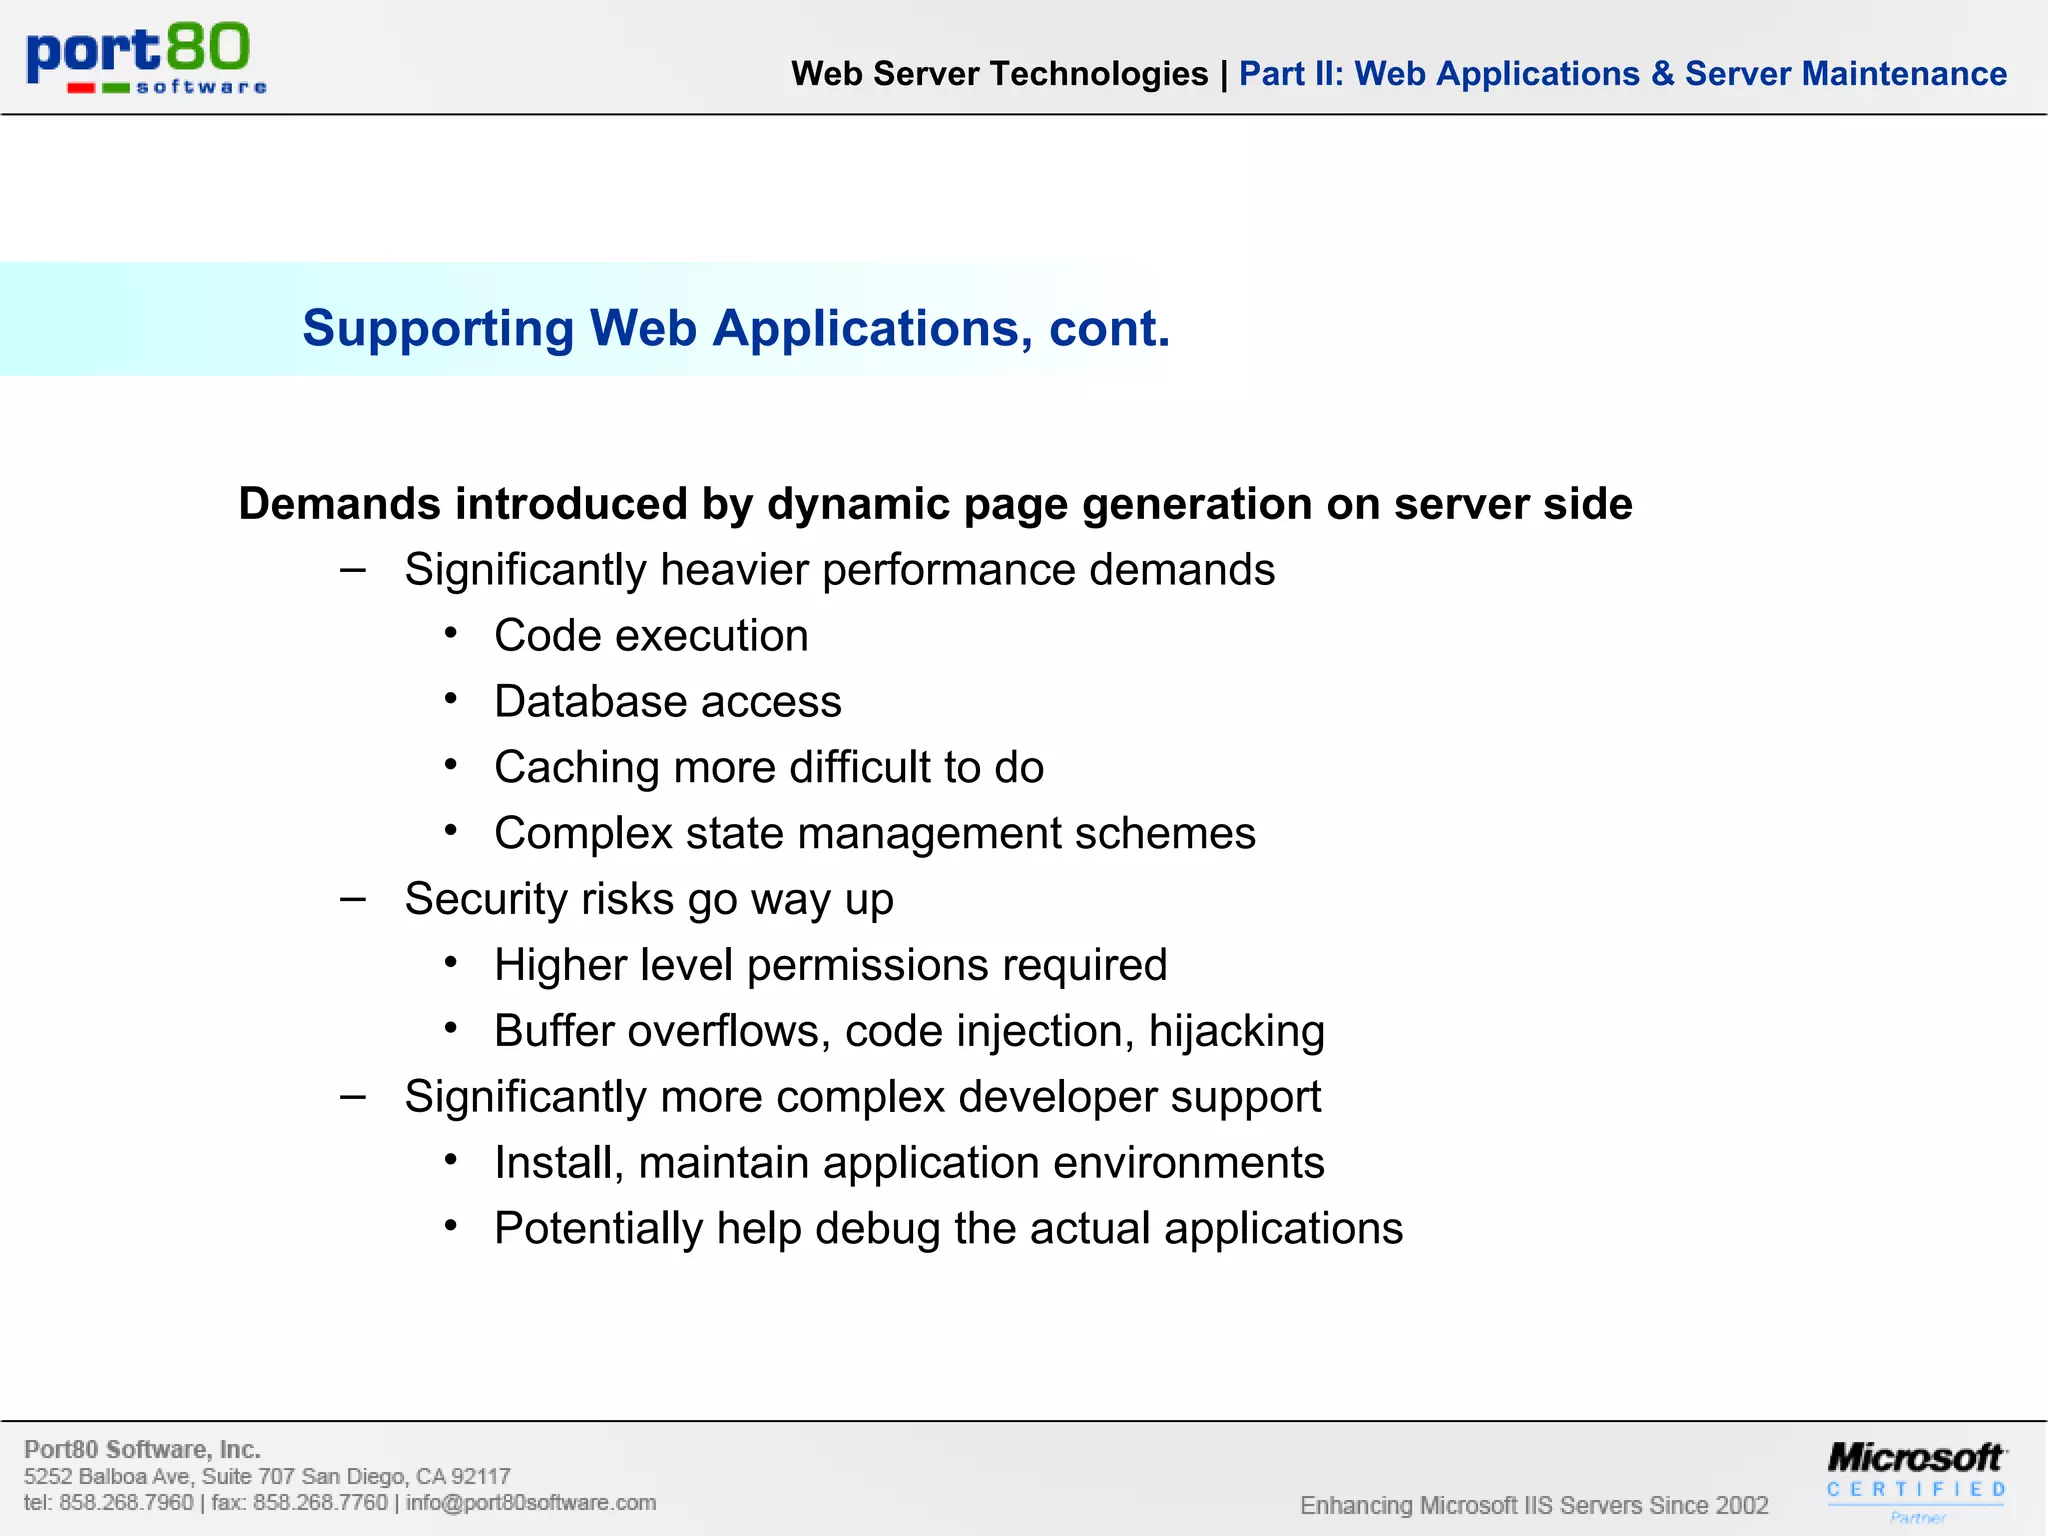Click the slide title 'Supporting Web Applications, cont.'

pos(736,329)
